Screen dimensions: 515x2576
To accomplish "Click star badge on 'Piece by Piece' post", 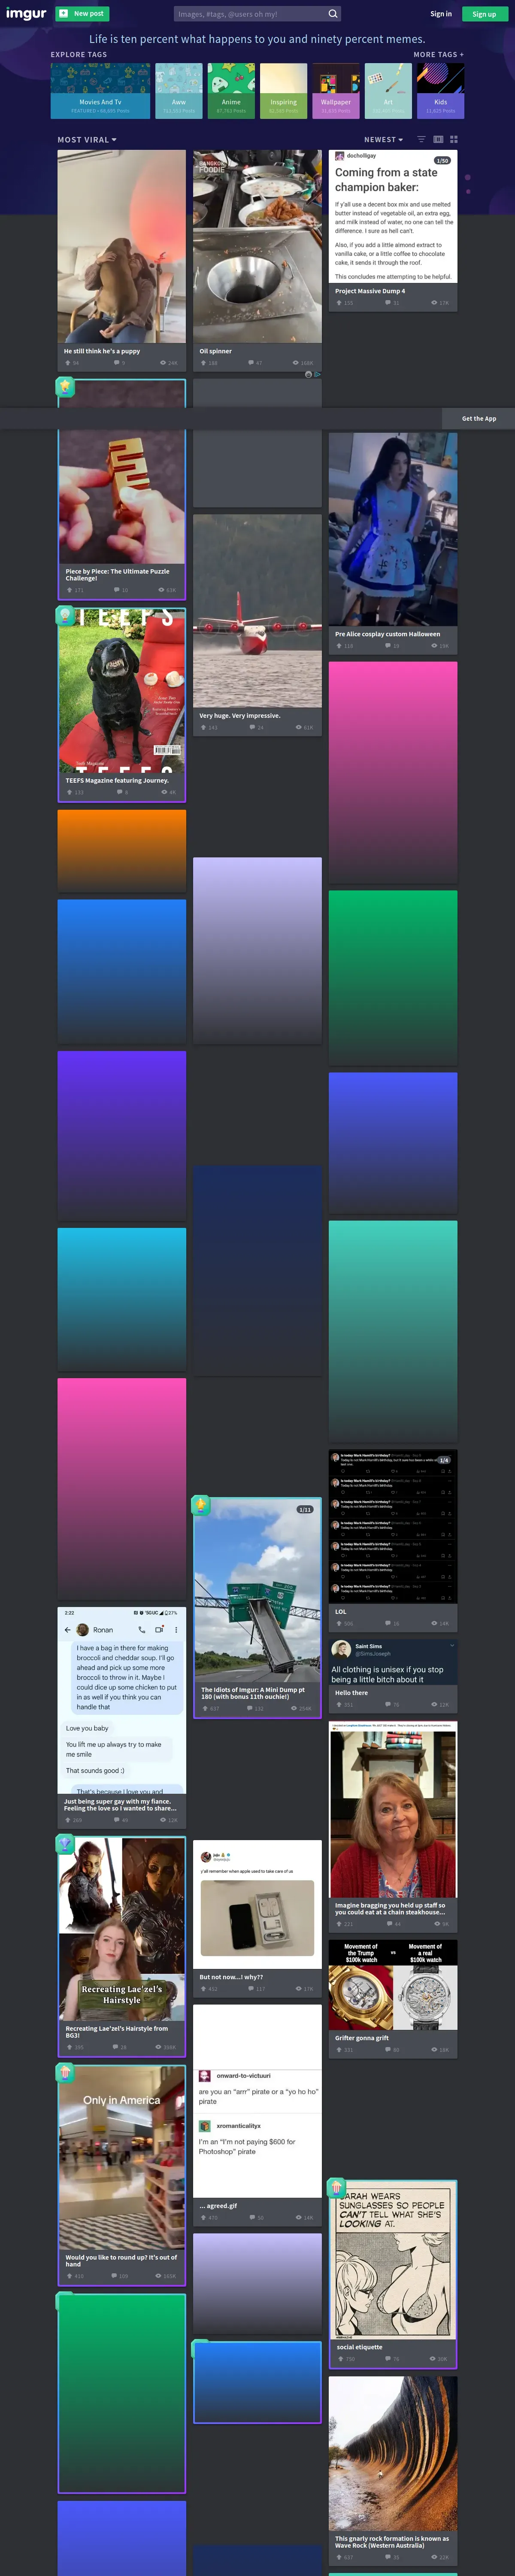I will (x=65, y=386).
